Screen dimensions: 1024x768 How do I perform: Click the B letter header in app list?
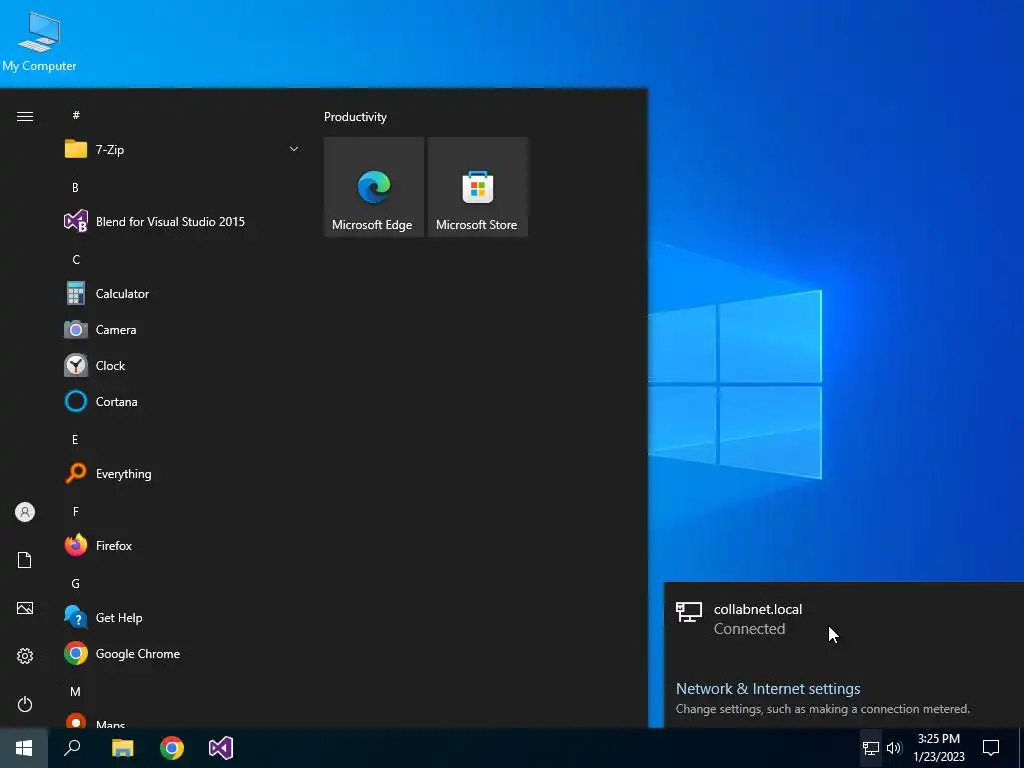pyautogui.click(x=75, y=187)
